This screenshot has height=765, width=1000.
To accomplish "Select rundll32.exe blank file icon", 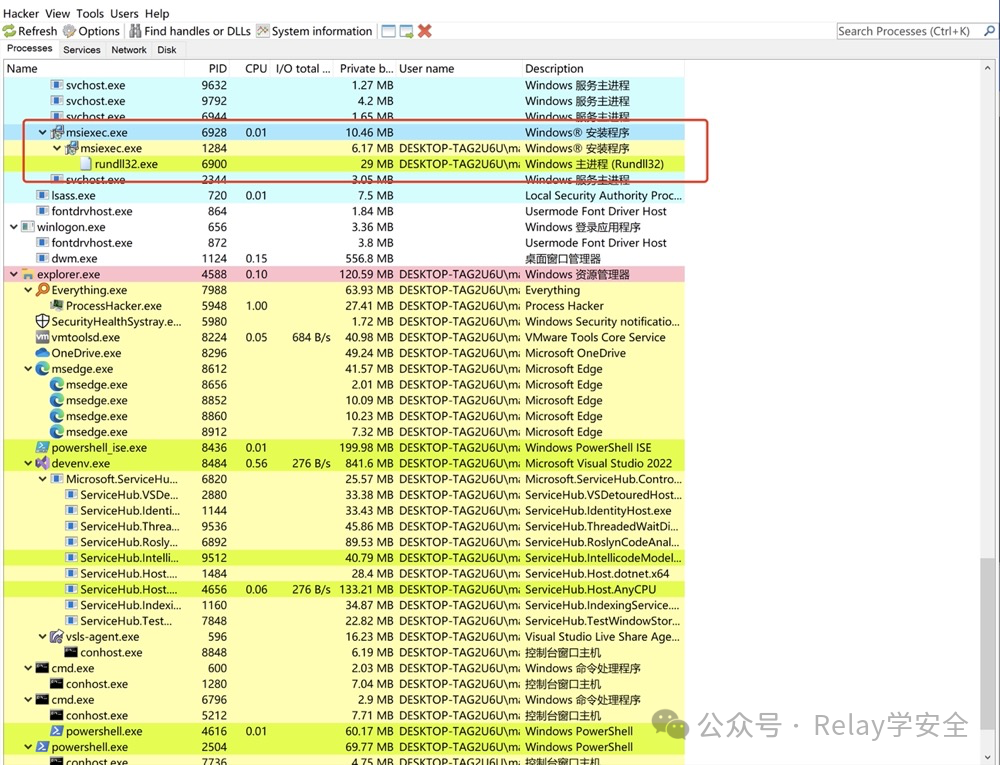I will click(86, 164).
